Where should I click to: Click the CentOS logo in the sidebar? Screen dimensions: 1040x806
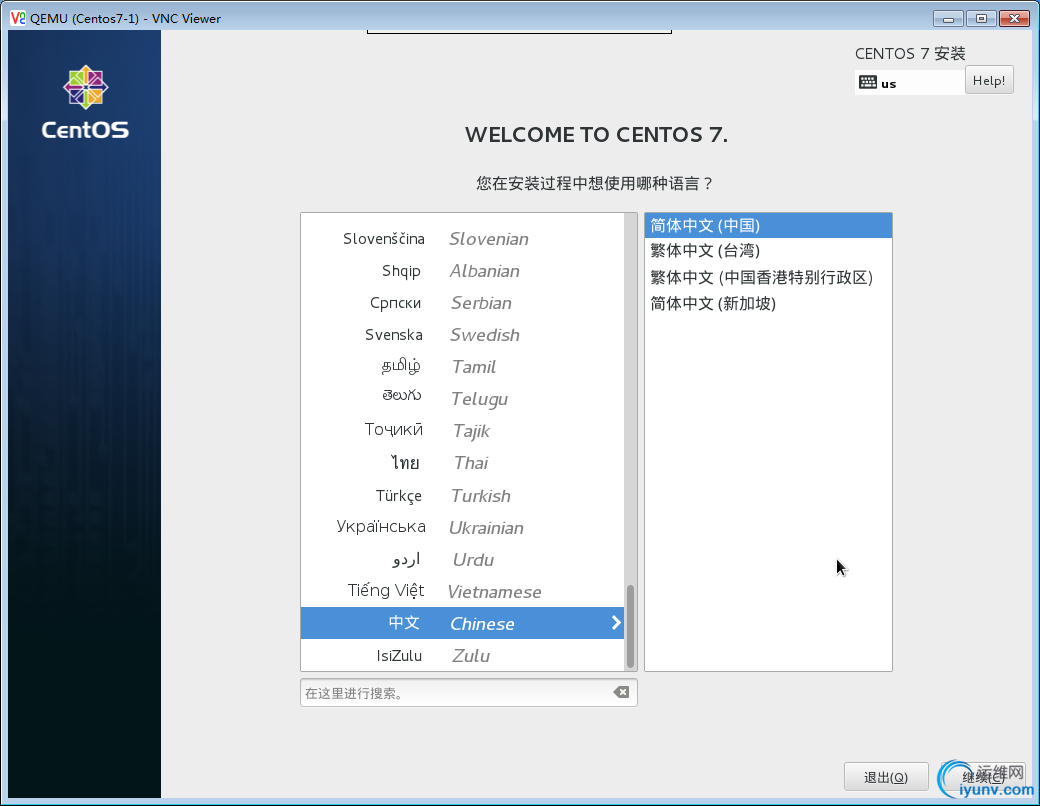[x=85, y=101]
